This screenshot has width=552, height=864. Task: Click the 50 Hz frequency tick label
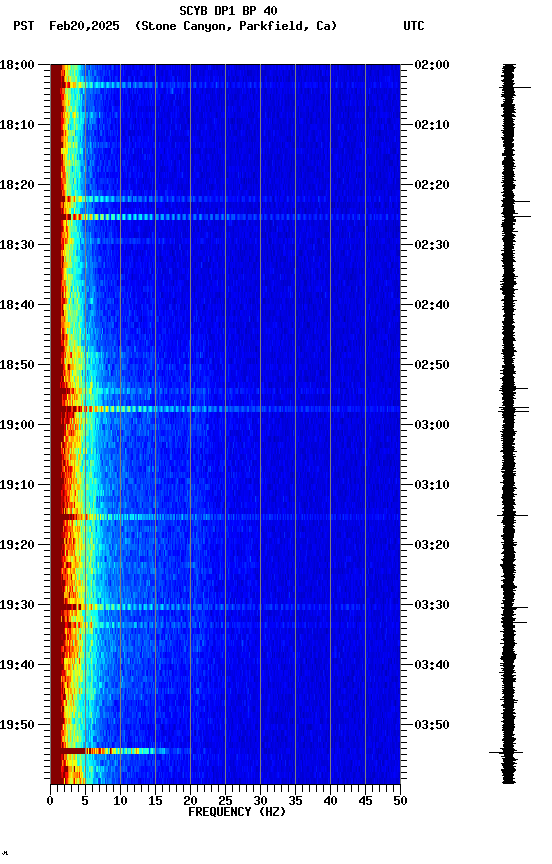(400, 801)
